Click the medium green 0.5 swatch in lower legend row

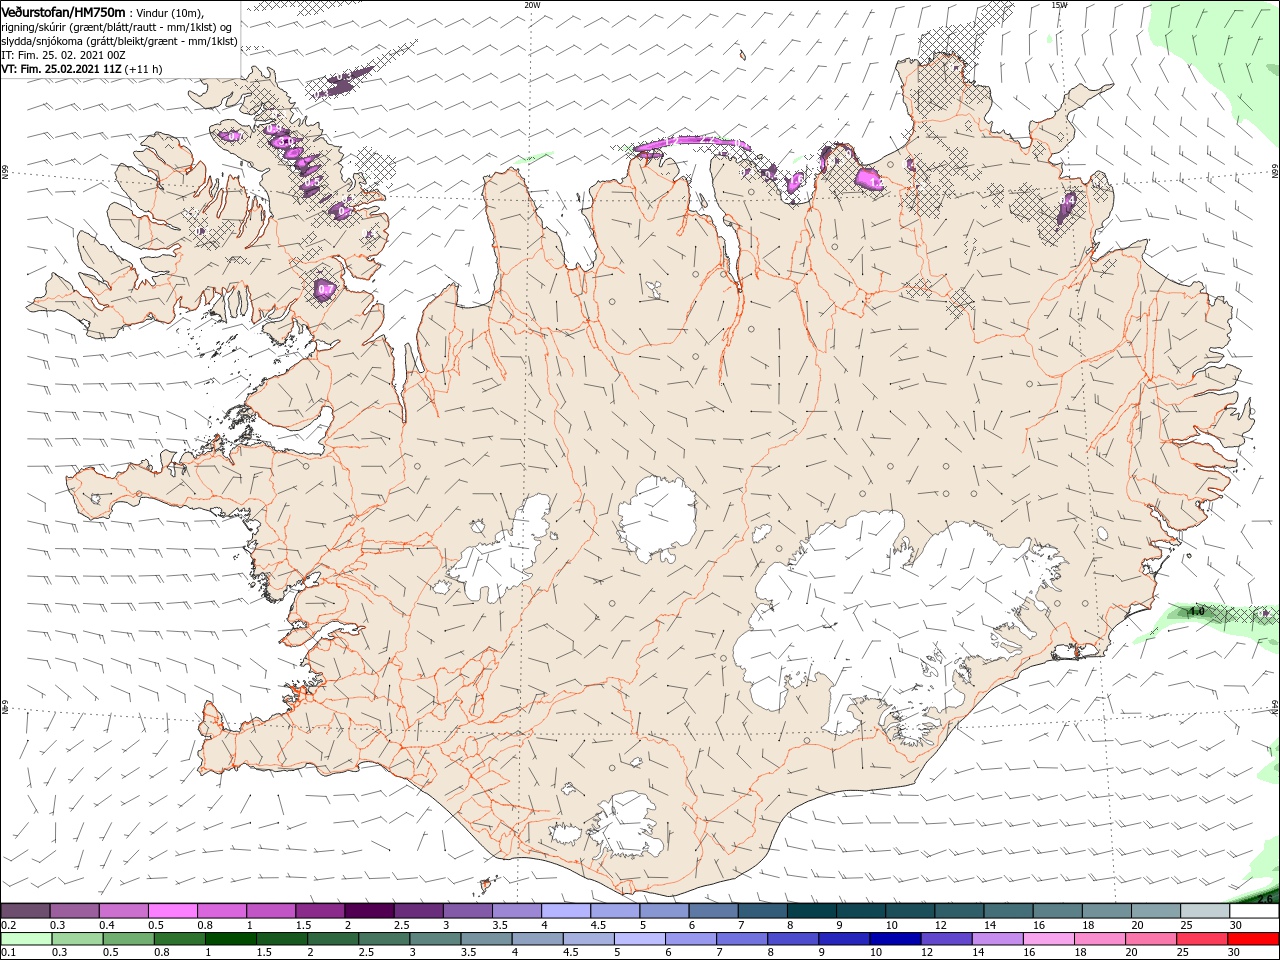coord(128,939)
